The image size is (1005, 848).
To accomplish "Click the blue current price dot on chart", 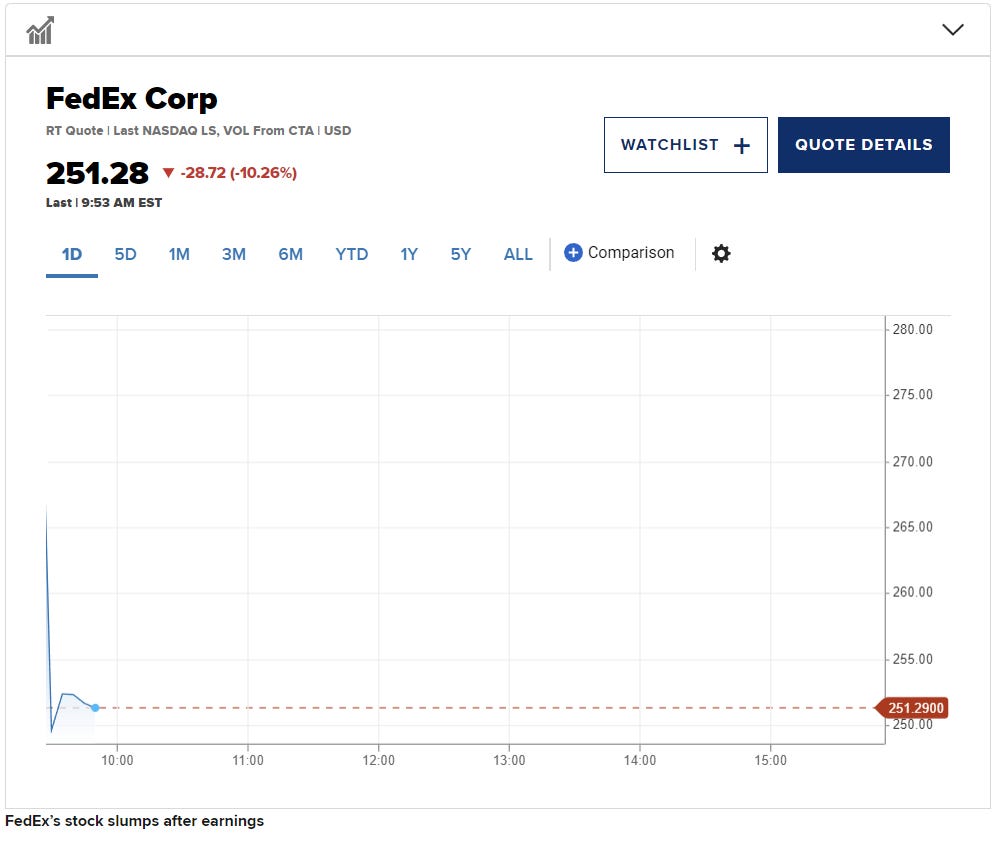I will point(95,708).
